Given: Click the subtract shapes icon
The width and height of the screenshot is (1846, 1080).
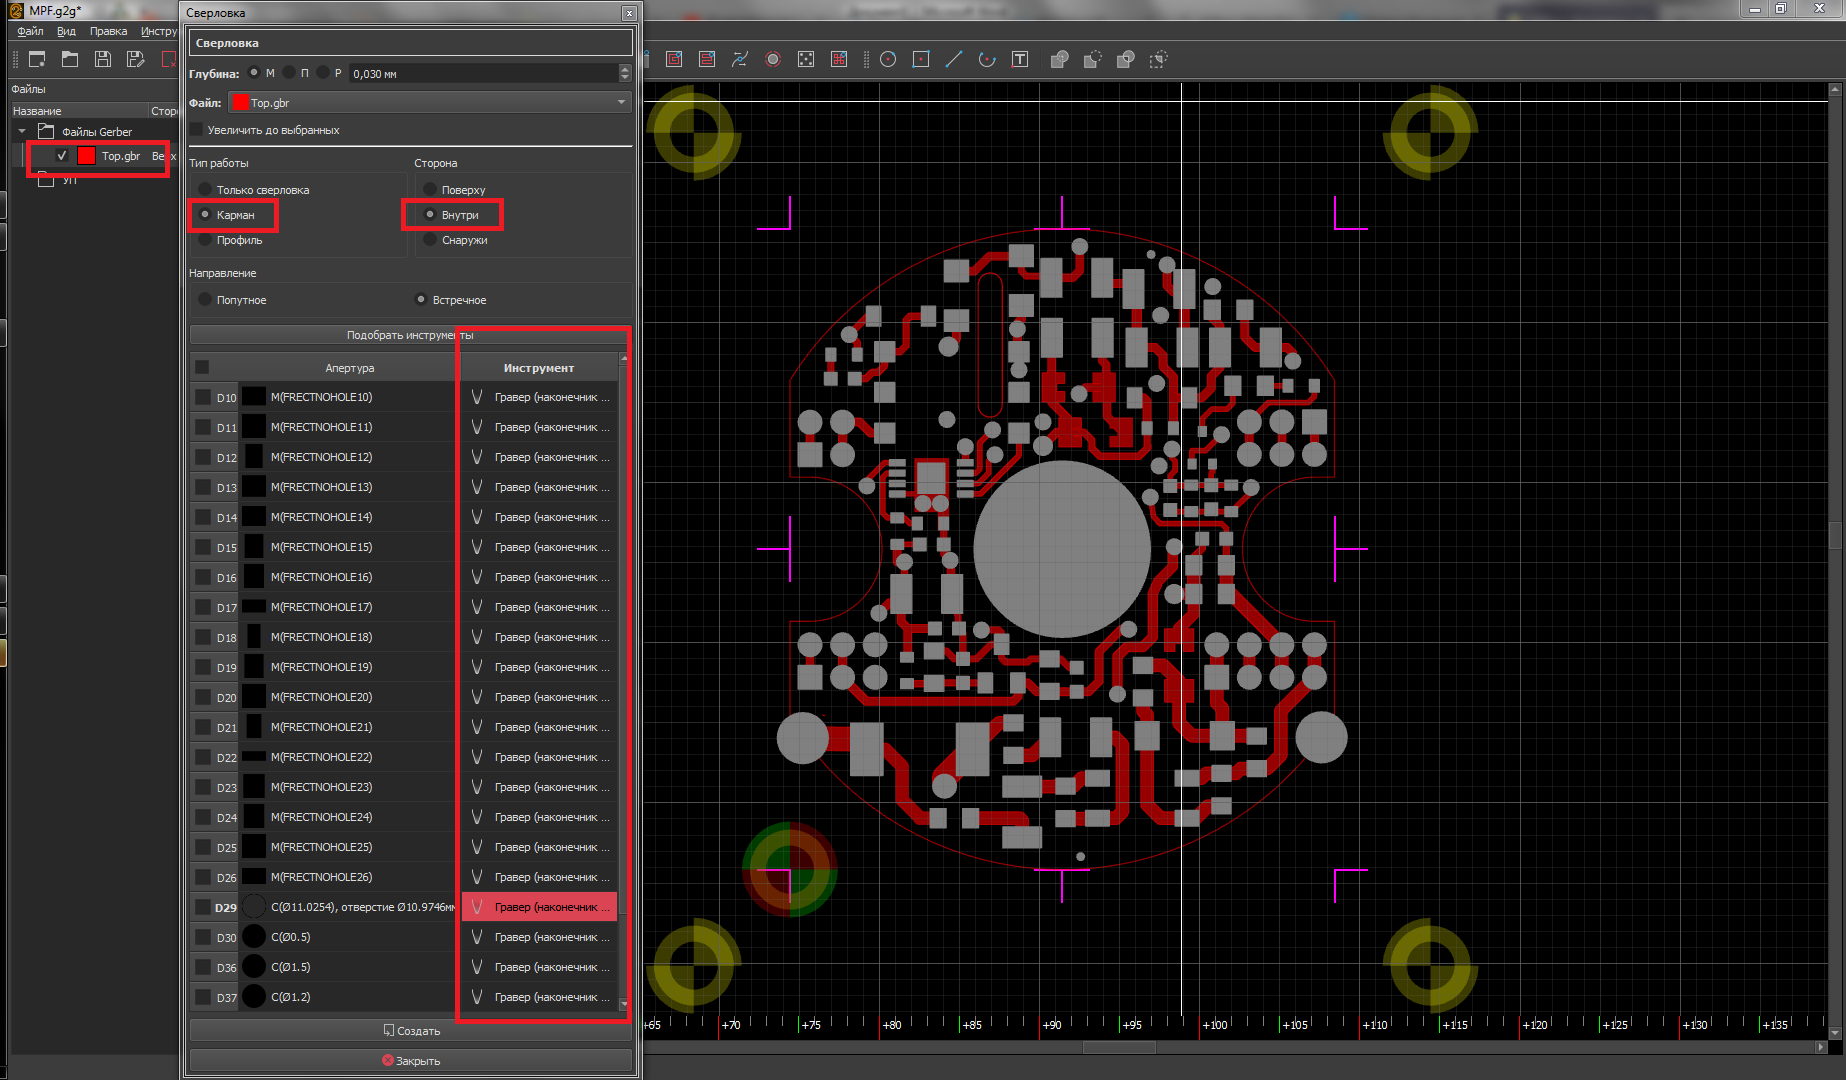Looking at the screenshot, I should (x=1093, y=59).
